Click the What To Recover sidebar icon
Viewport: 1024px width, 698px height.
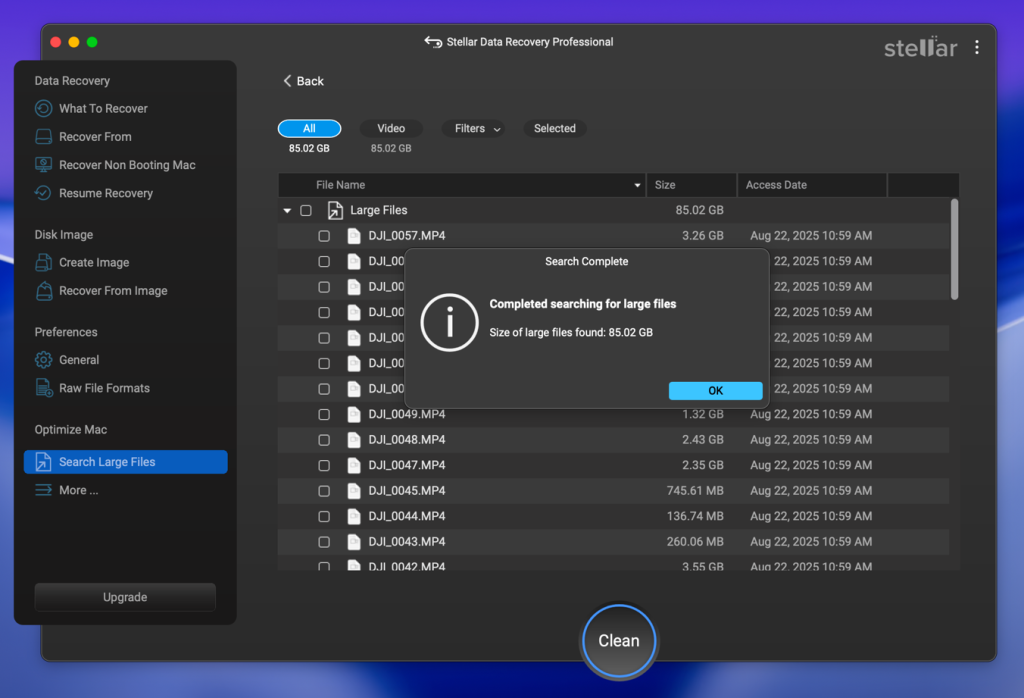pyautogui.click(x=43, y=108)
